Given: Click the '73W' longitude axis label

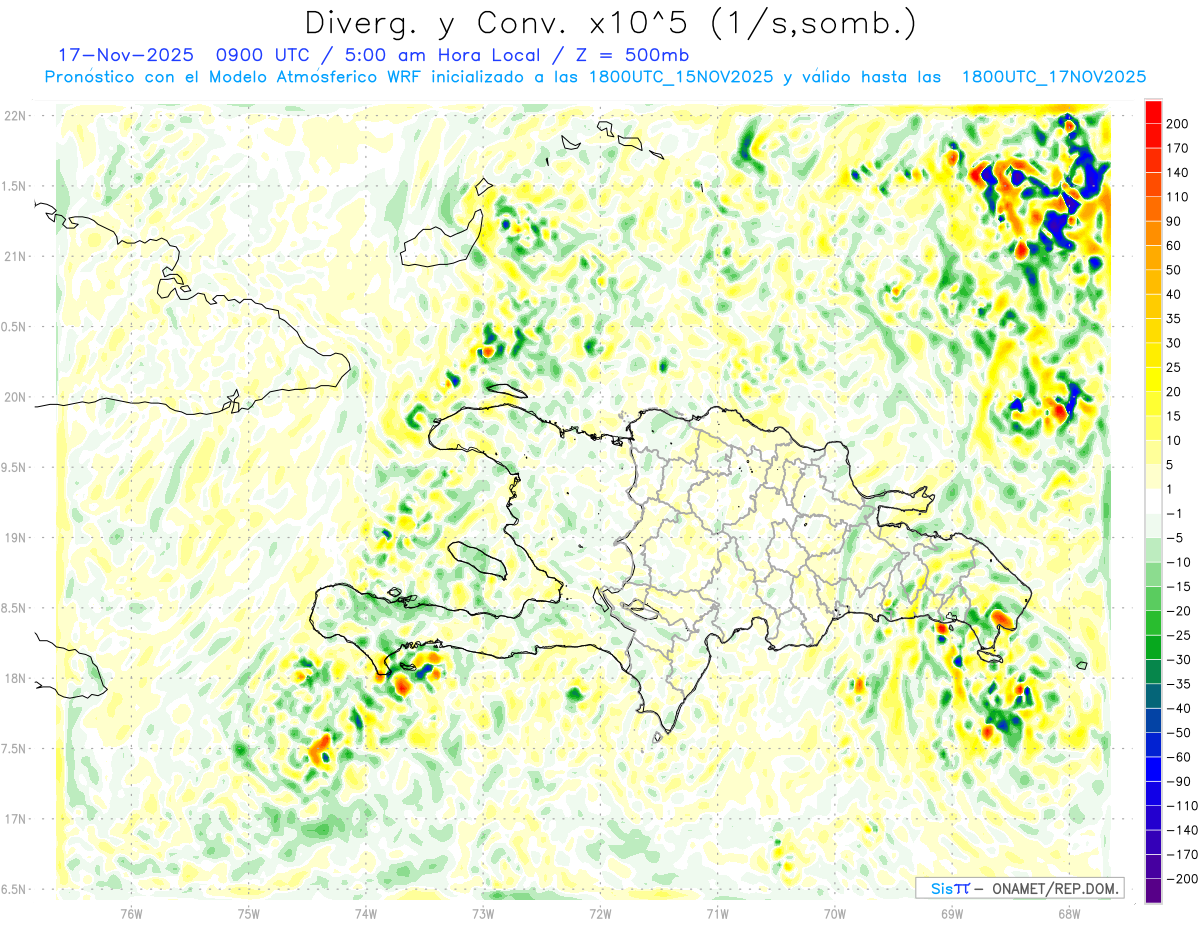Looking at the screenshot, I should 483,913.
